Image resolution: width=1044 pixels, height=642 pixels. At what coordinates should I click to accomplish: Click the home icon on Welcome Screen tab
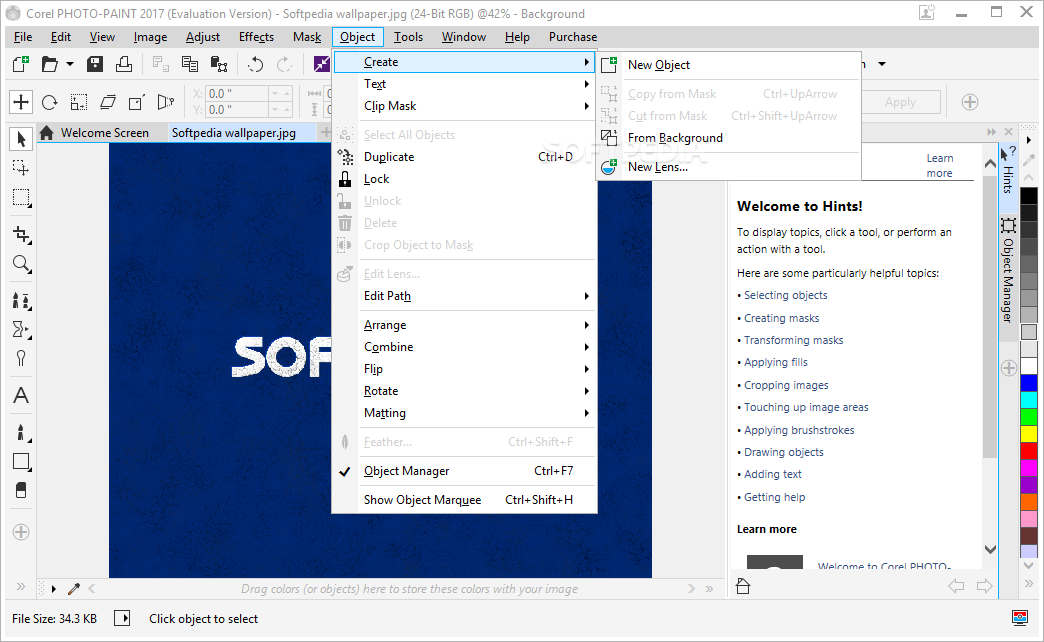pyautogui.click(x=46, y=133)
